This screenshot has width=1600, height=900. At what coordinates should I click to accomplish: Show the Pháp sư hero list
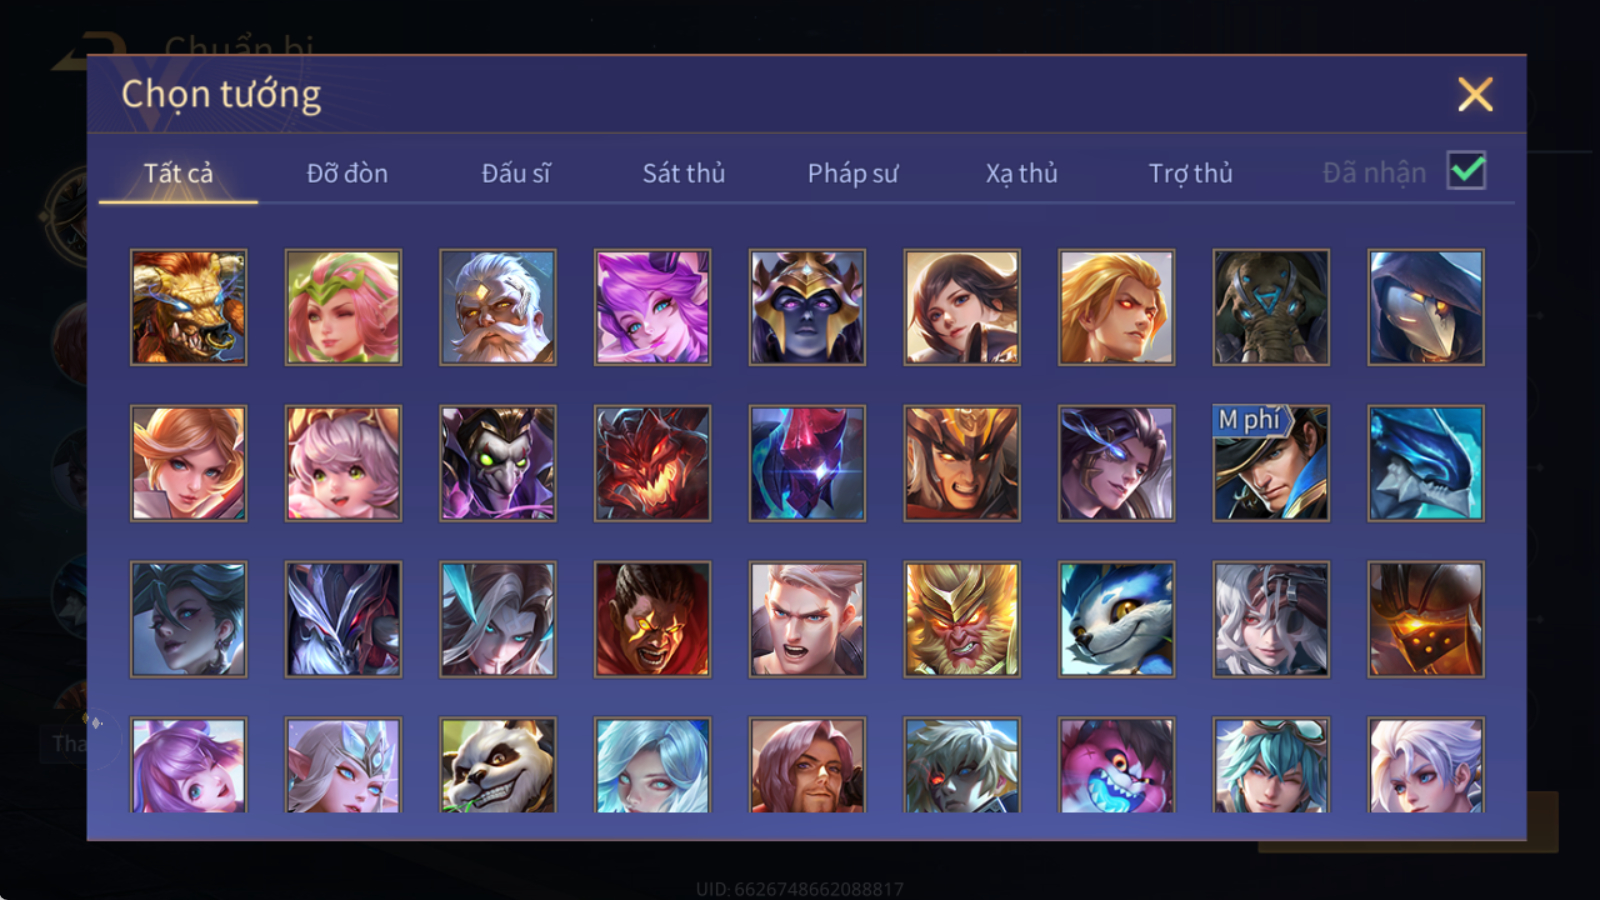[x=853, y=173]
